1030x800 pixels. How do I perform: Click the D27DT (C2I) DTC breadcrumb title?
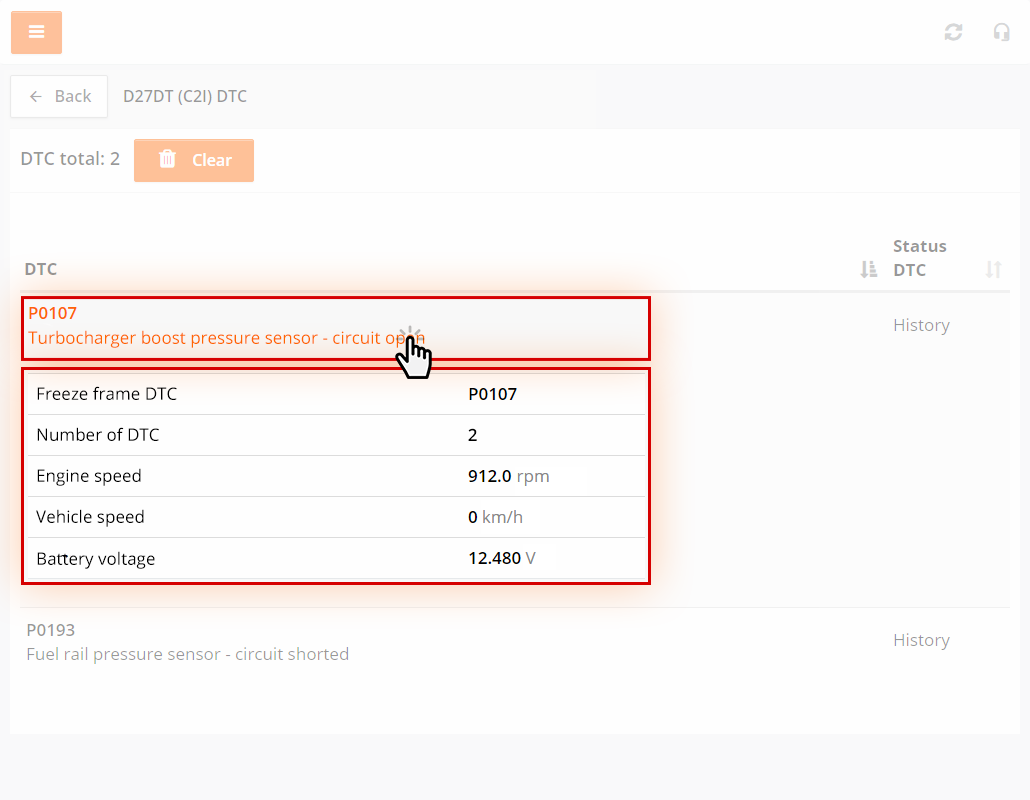click(185, 96)
